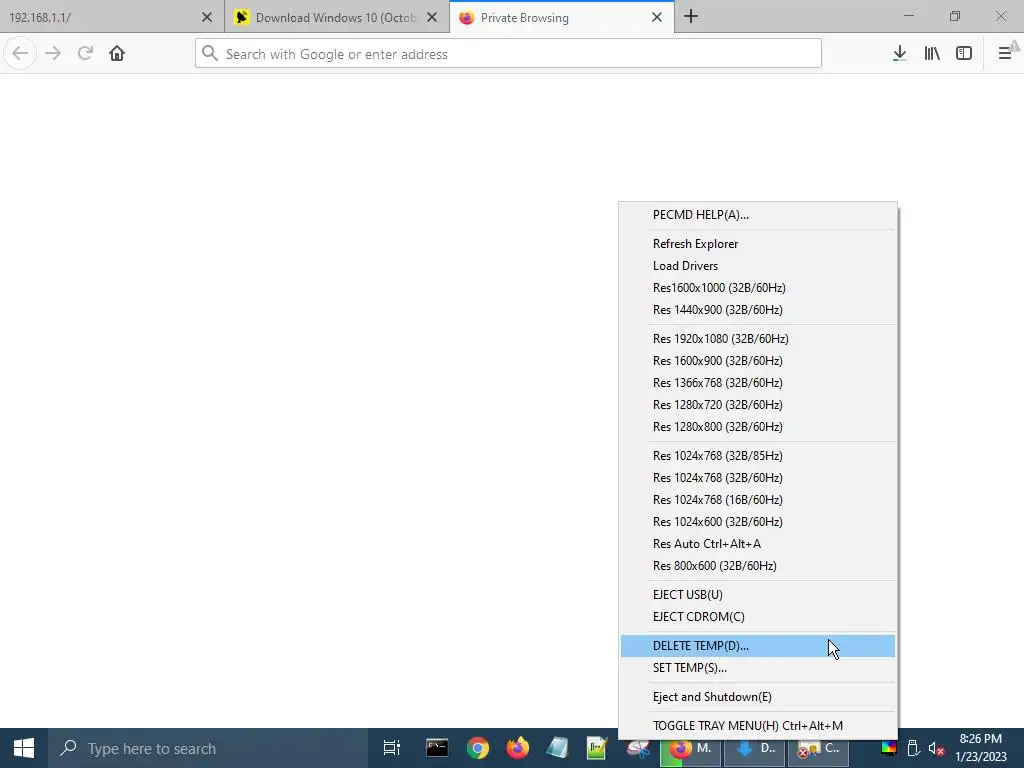
Task: Set resolution Res 1024x768 (16B/60Hz)
Action: pos(758,500)
